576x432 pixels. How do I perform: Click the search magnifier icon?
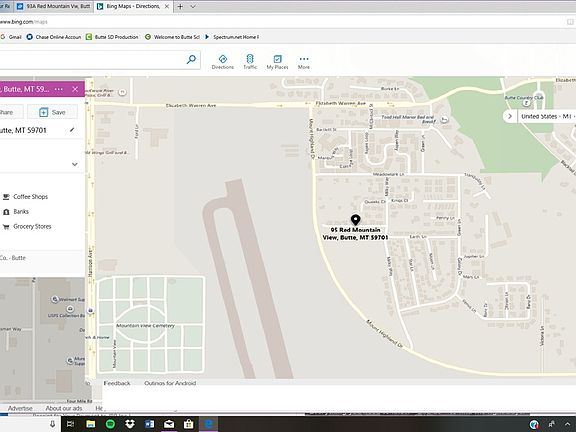tap(191, 59)
